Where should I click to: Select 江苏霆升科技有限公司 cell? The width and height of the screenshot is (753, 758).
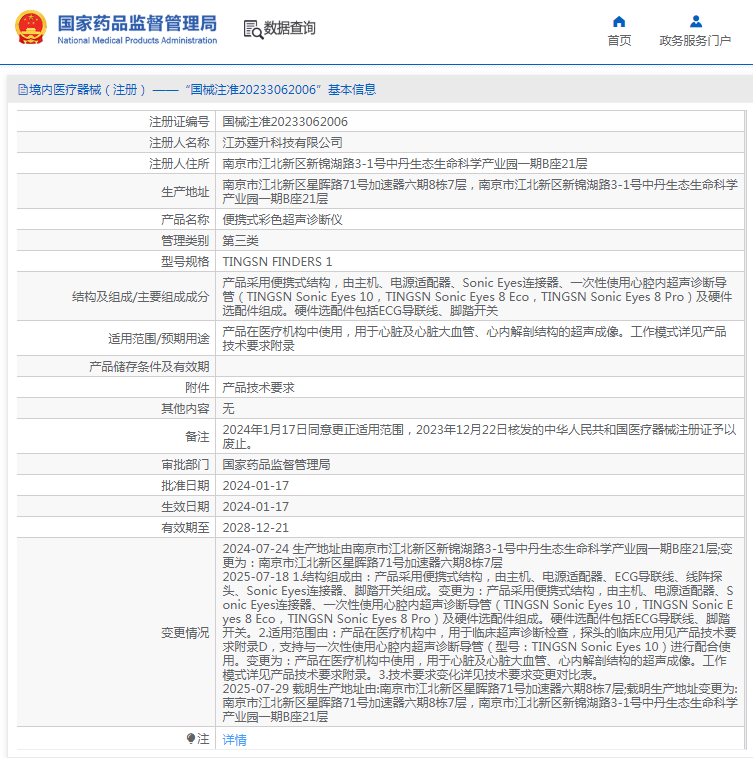(x=283, y=143)
